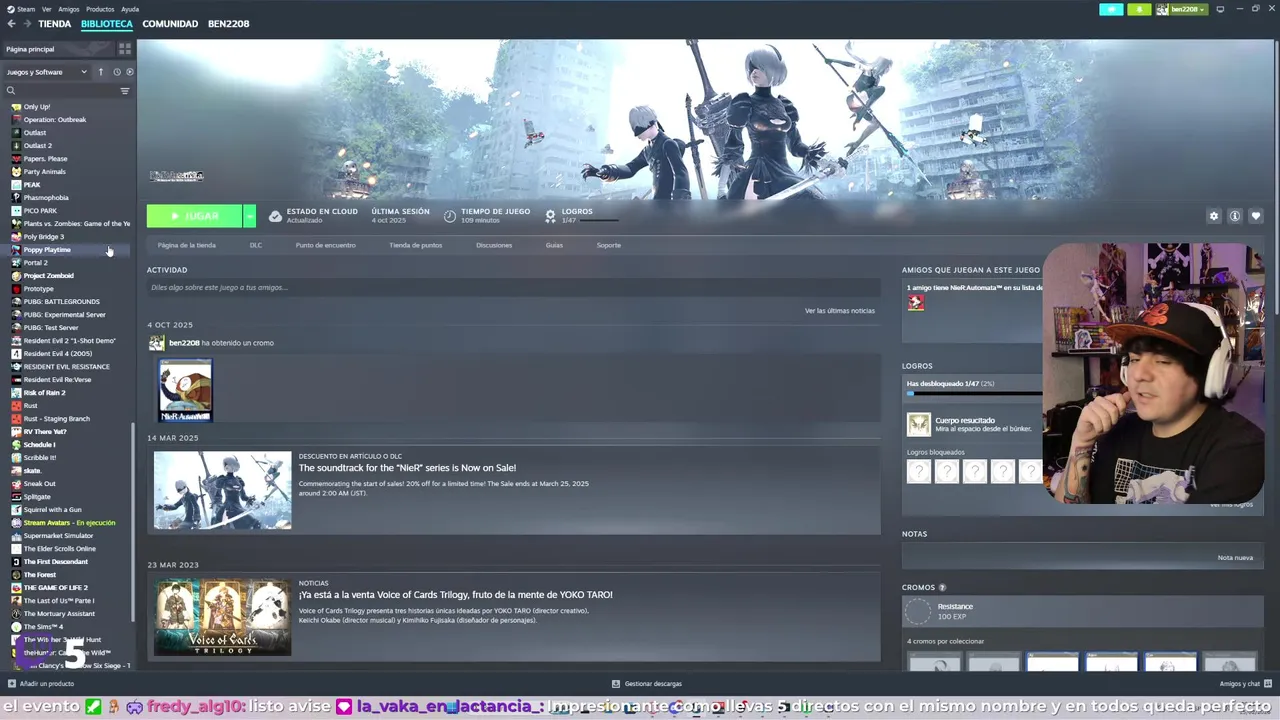Screen dimensions: 1280x720
Task: Open the Ver menu
Action: point(47,9)
